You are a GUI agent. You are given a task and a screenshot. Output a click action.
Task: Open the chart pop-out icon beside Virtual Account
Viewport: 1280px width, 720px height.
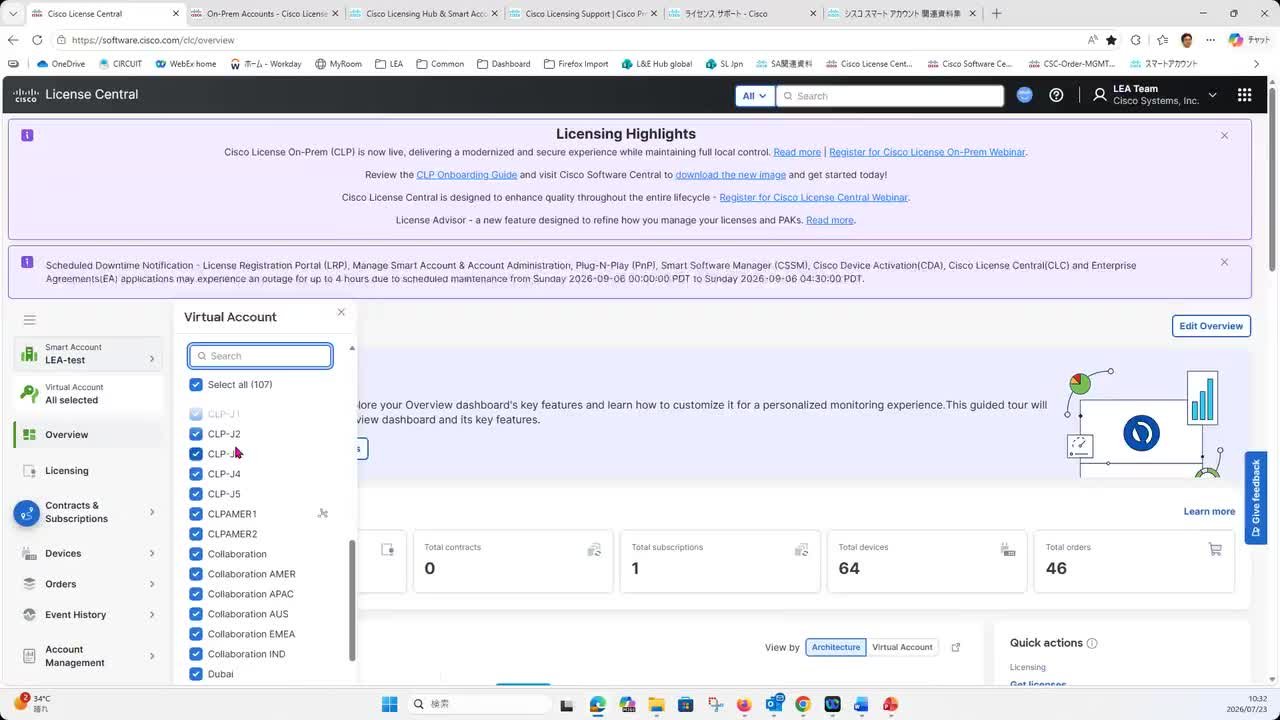click(x=956, y=647)
